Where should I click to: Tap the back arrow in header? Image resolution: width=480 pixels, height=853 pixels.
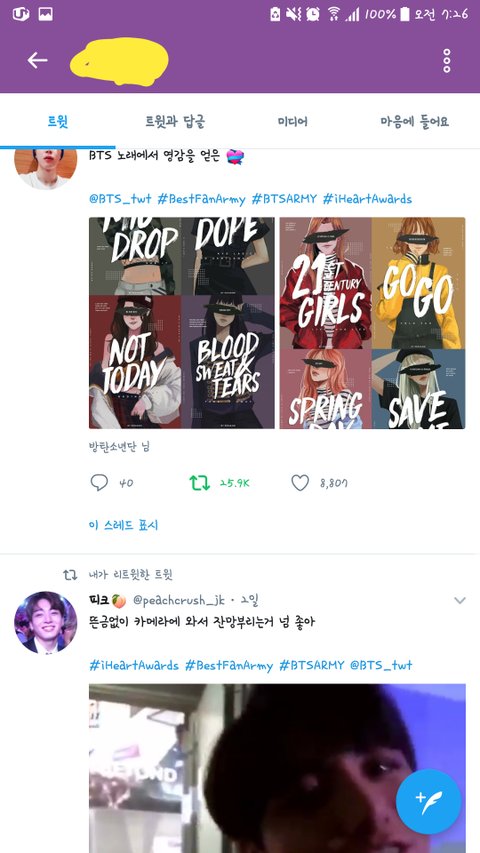(38, 60)
